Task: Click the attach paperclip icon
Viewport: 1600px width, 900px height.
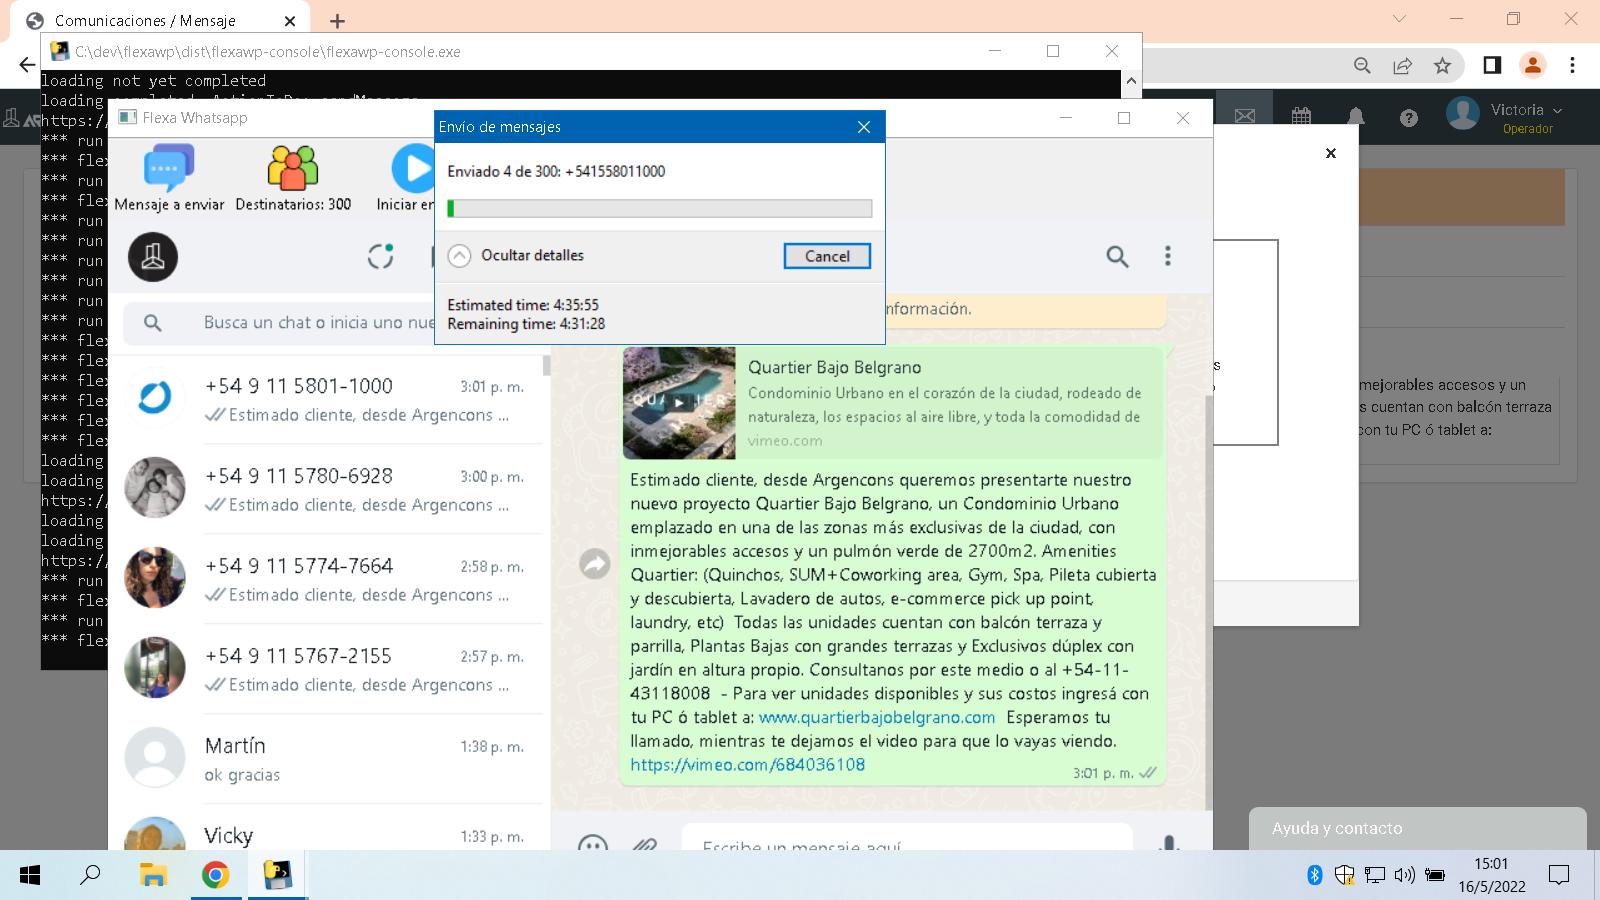Action: 644,843
